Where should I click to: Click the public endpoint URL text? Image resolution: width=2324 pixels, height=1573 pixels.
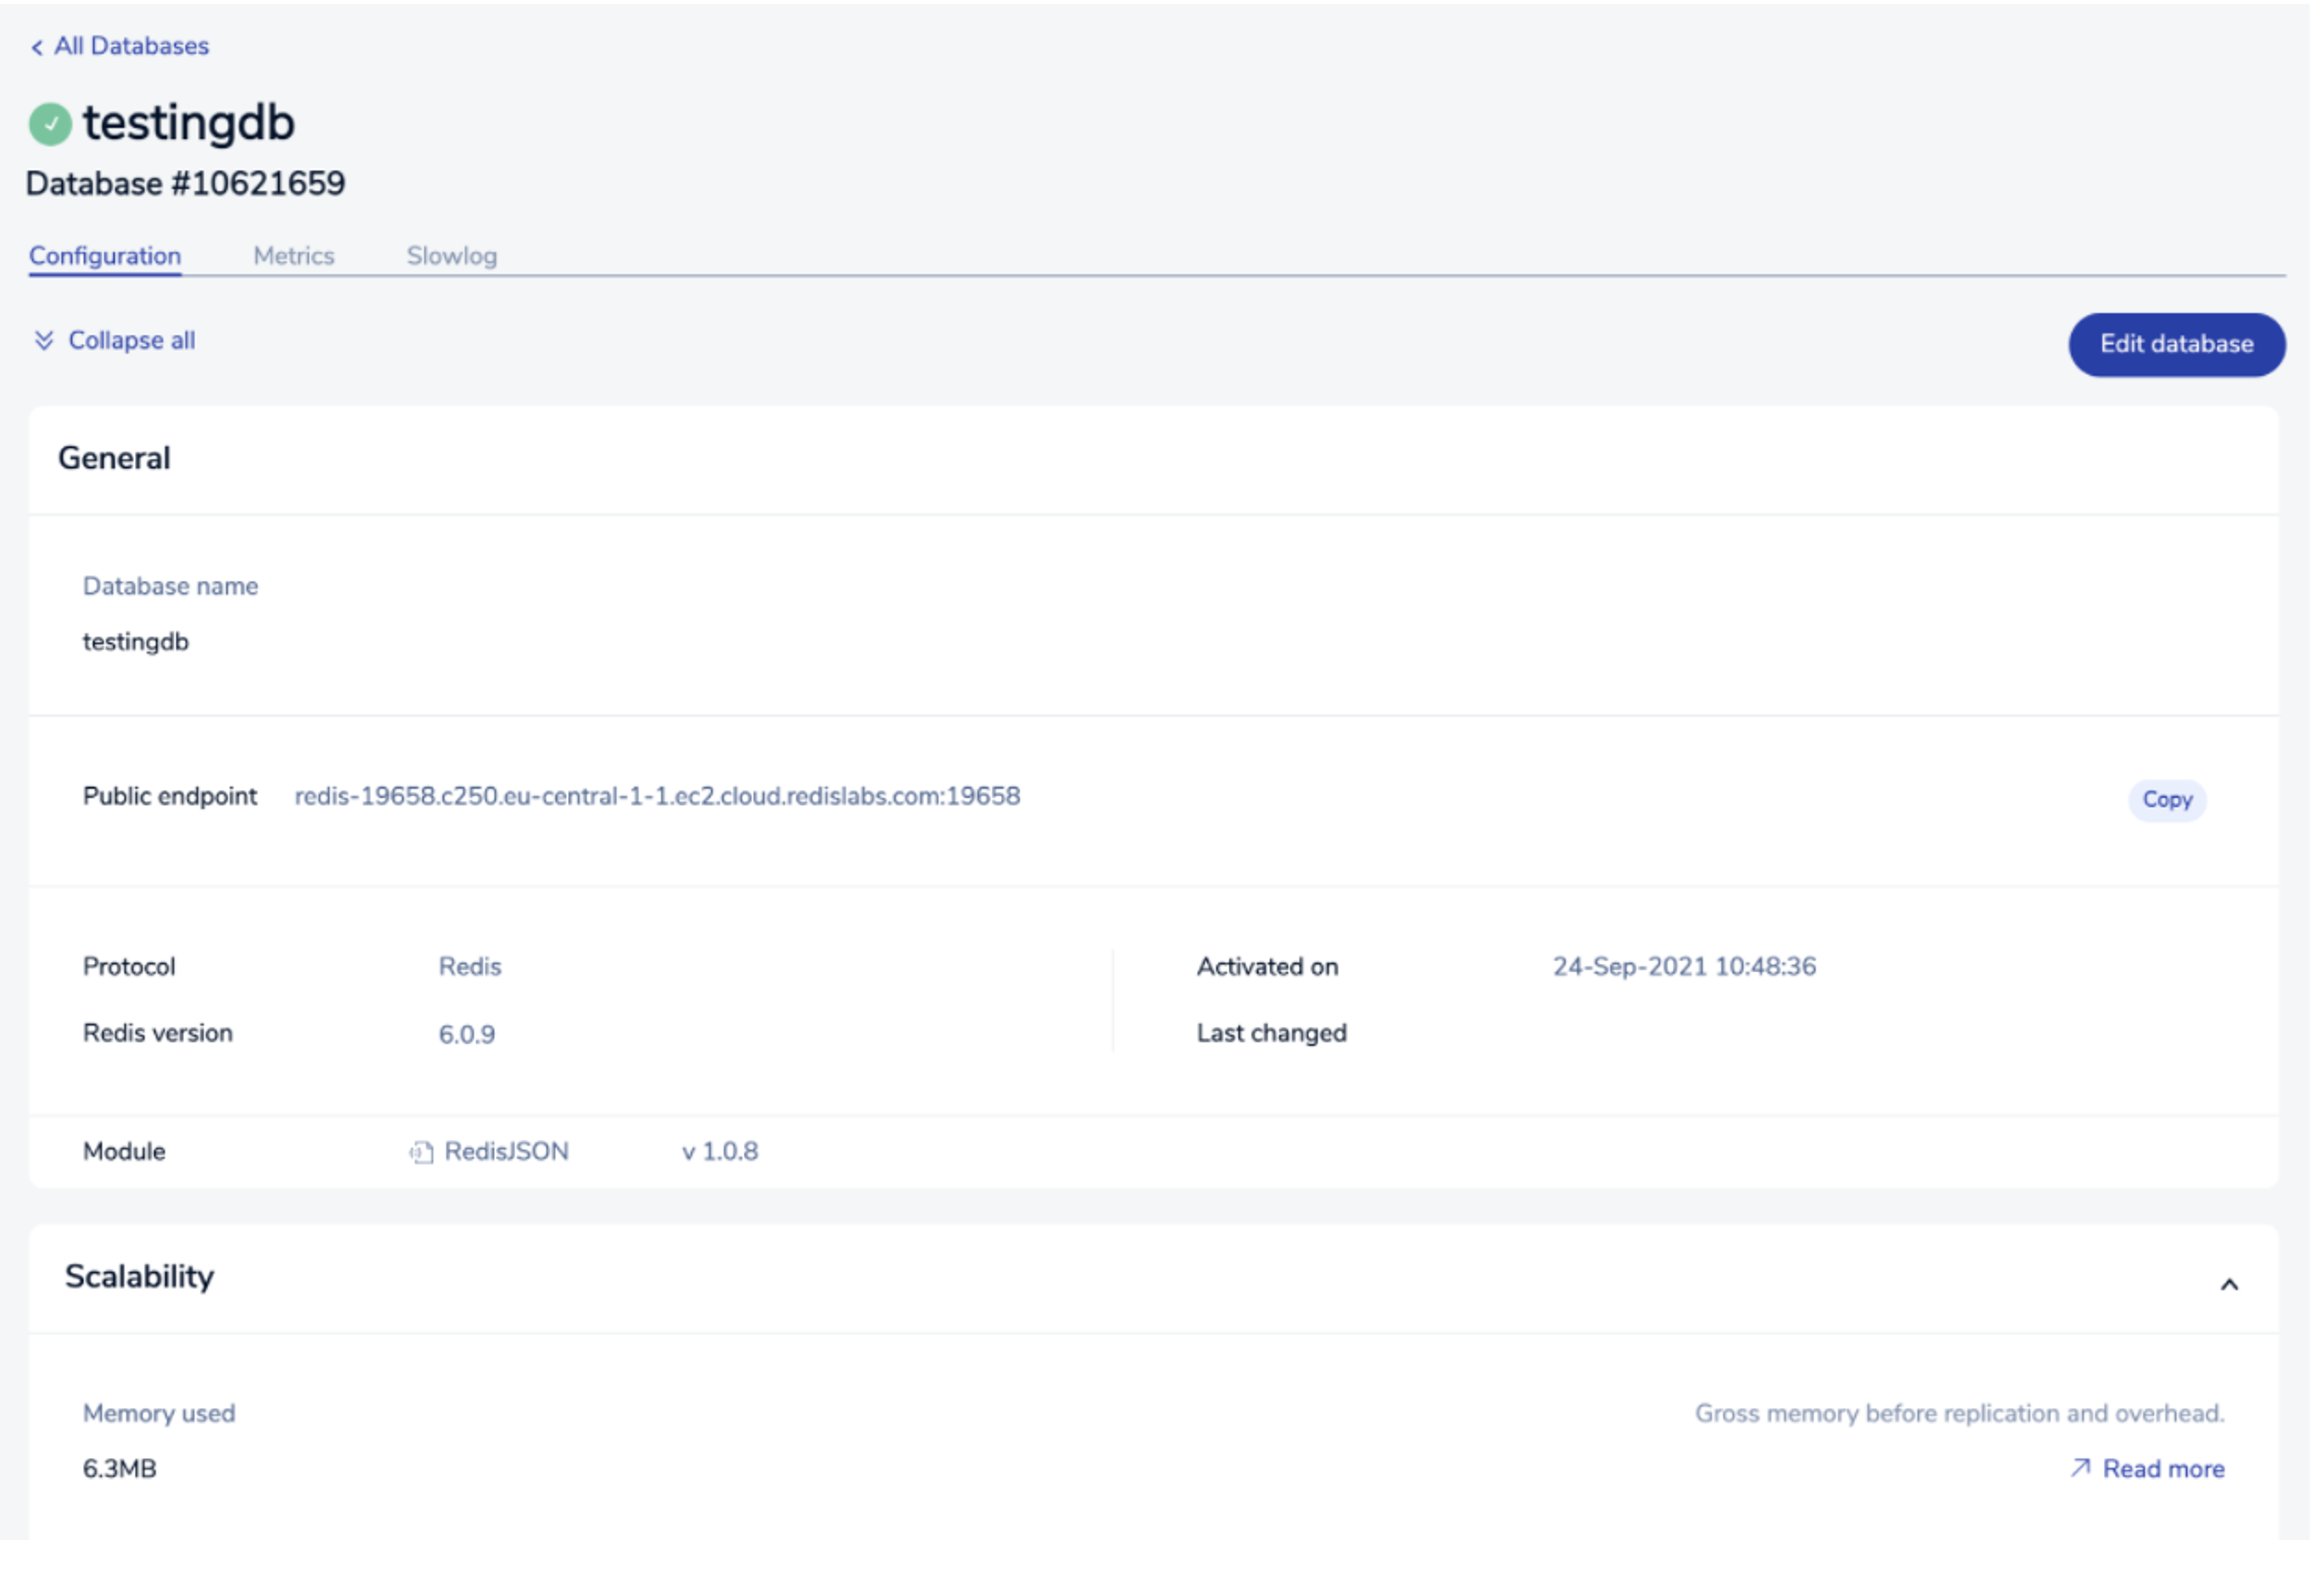(657, 796)
